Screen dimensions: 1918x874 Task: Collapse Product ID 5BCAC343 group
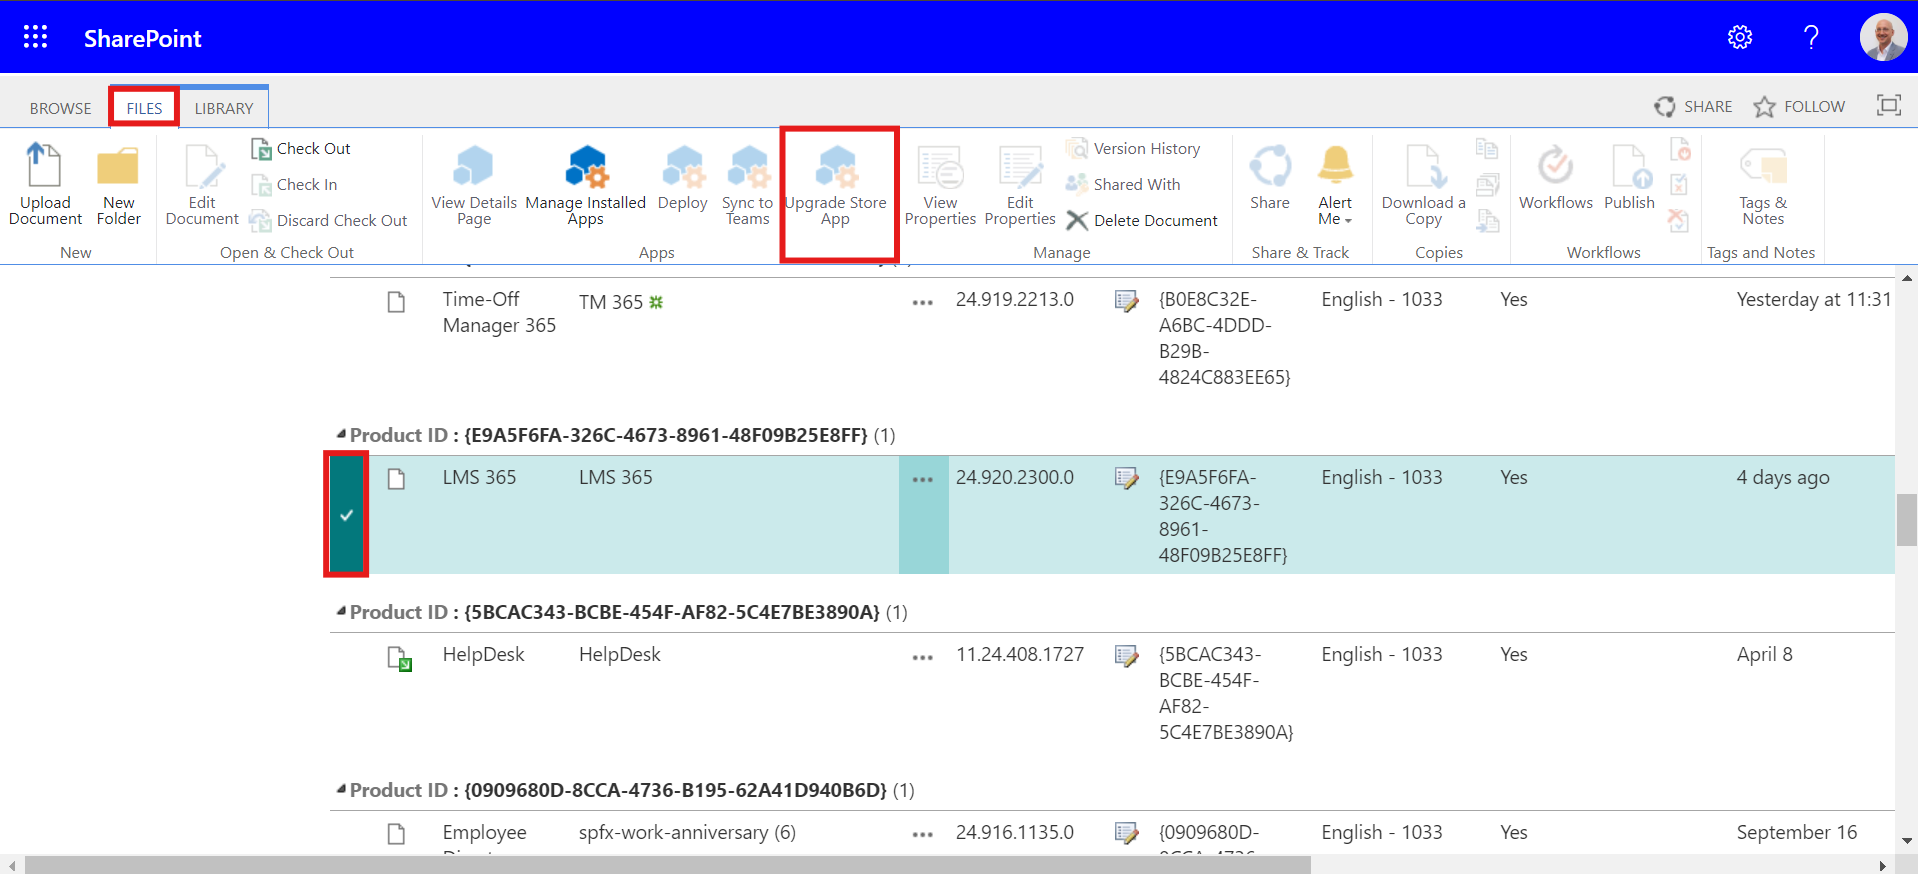coord(341,611)
